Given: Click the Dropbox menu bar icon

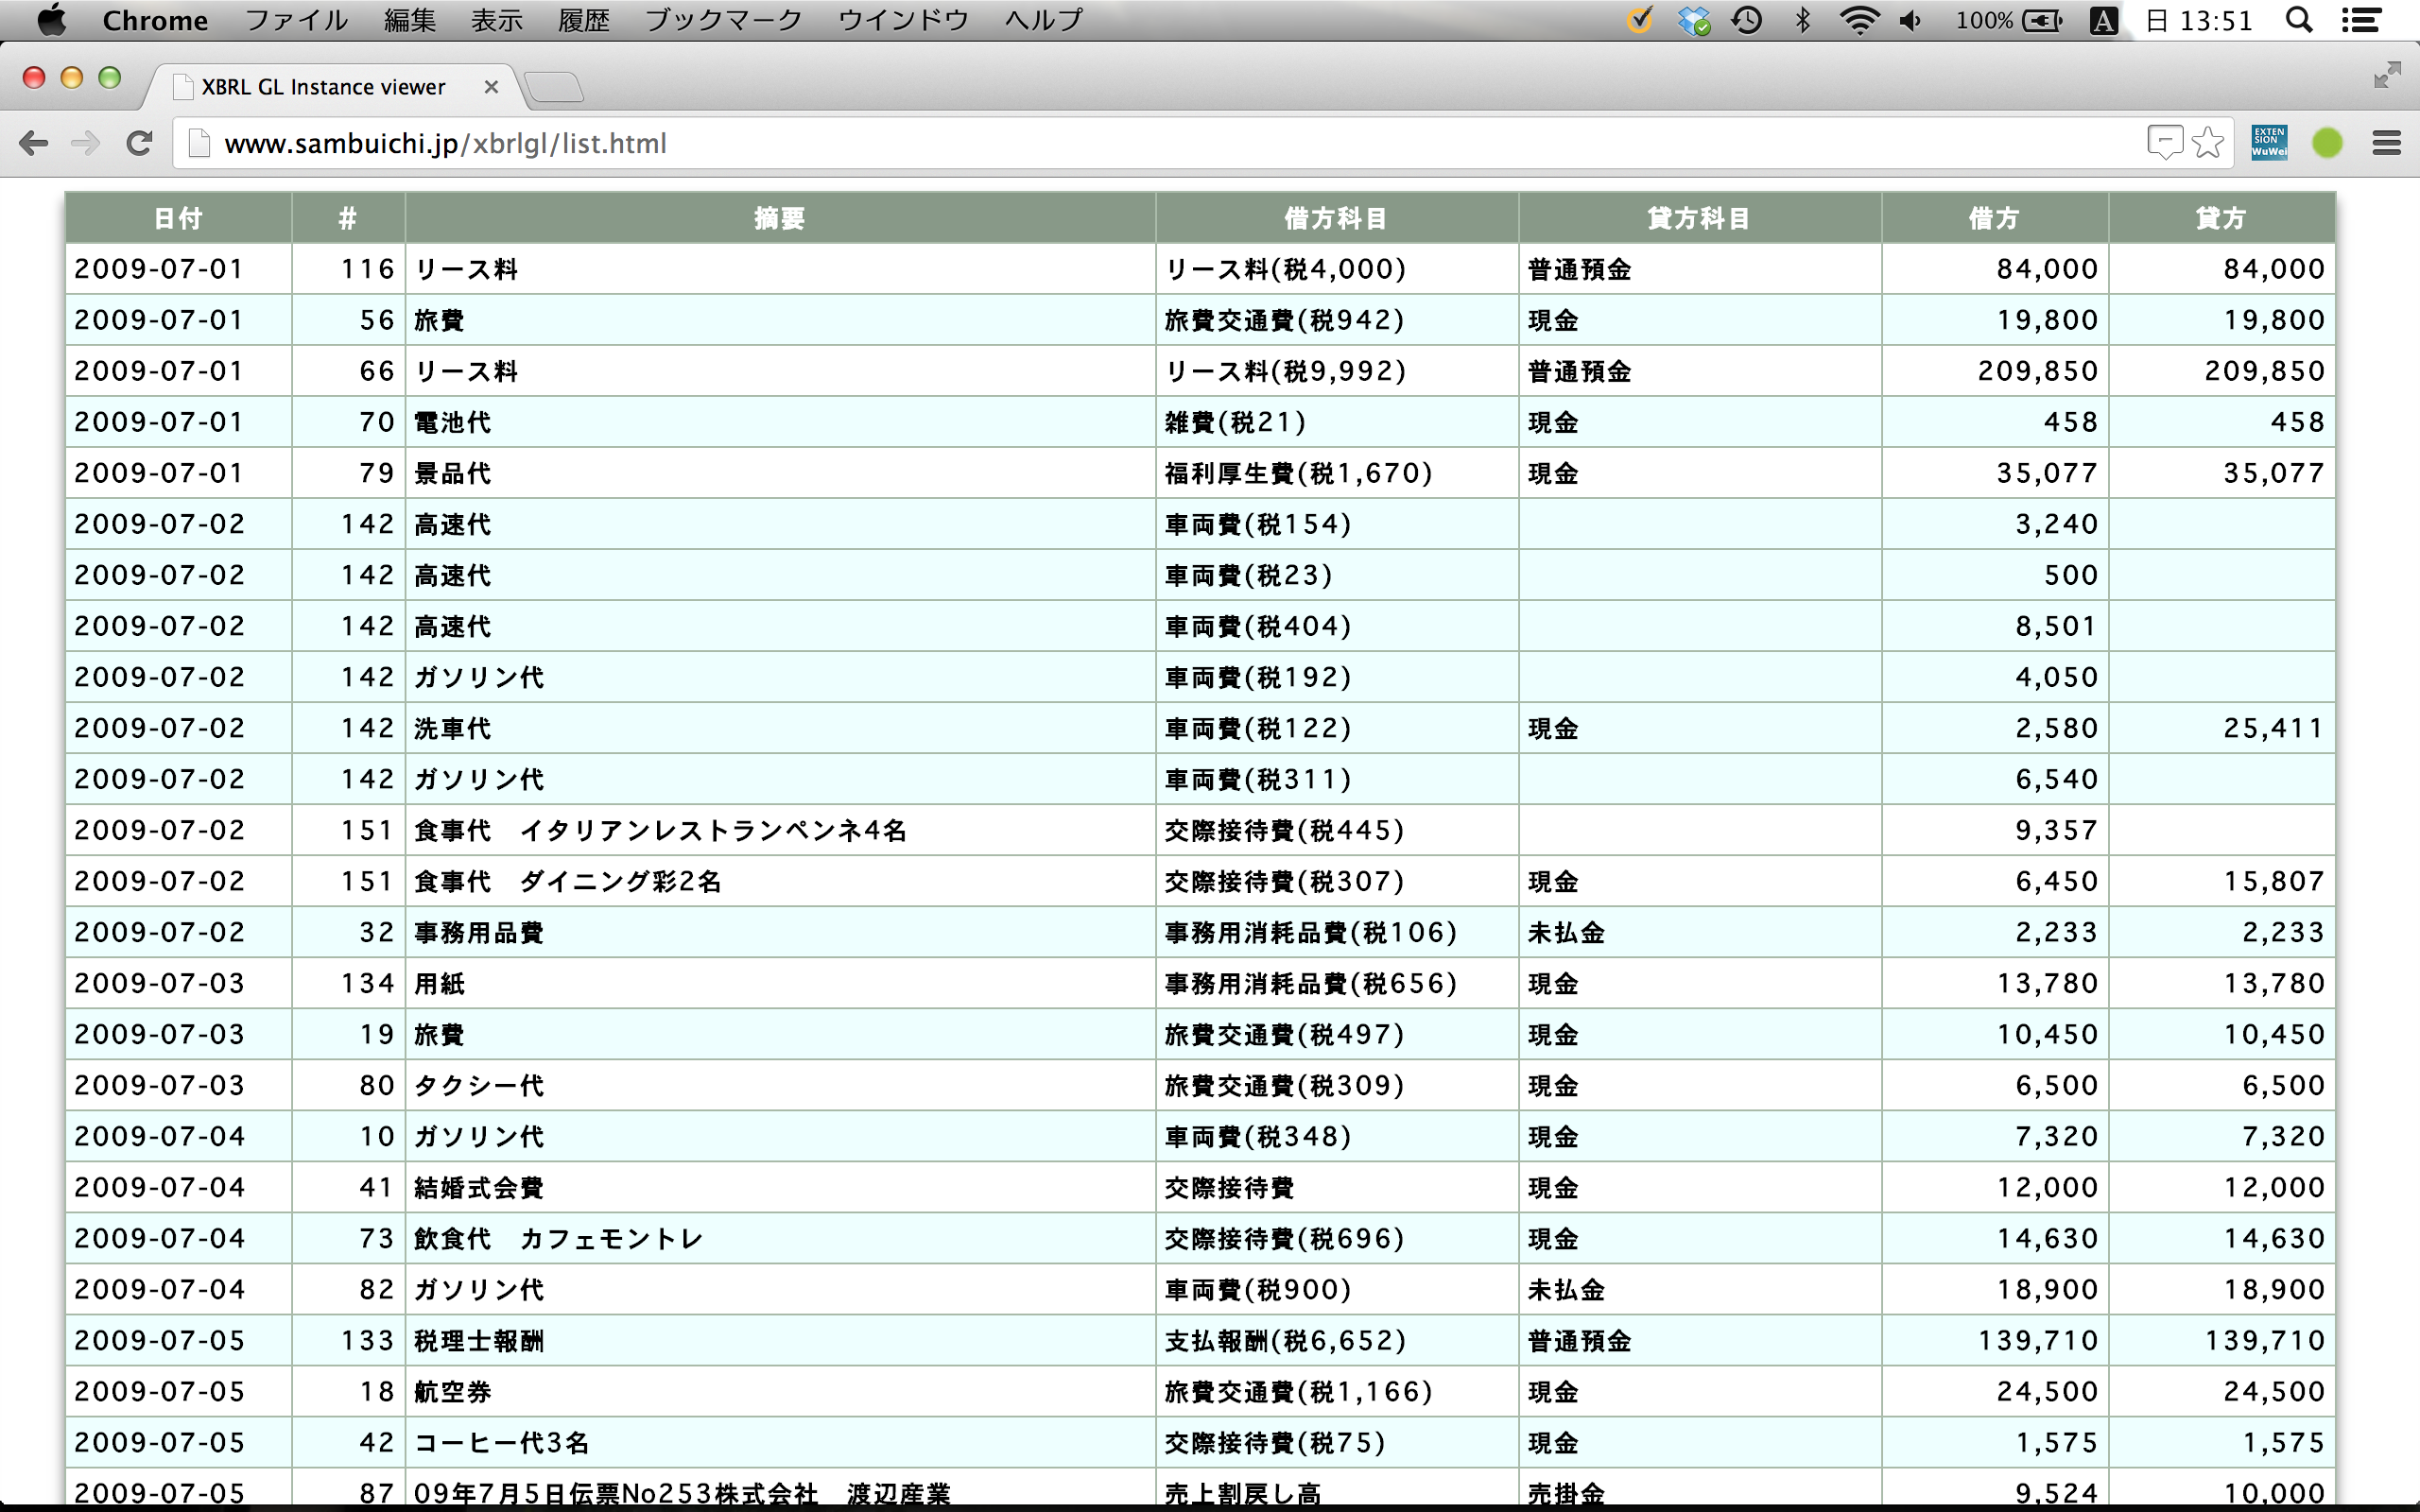Looking at the screenshot, I should [1694, 20].
